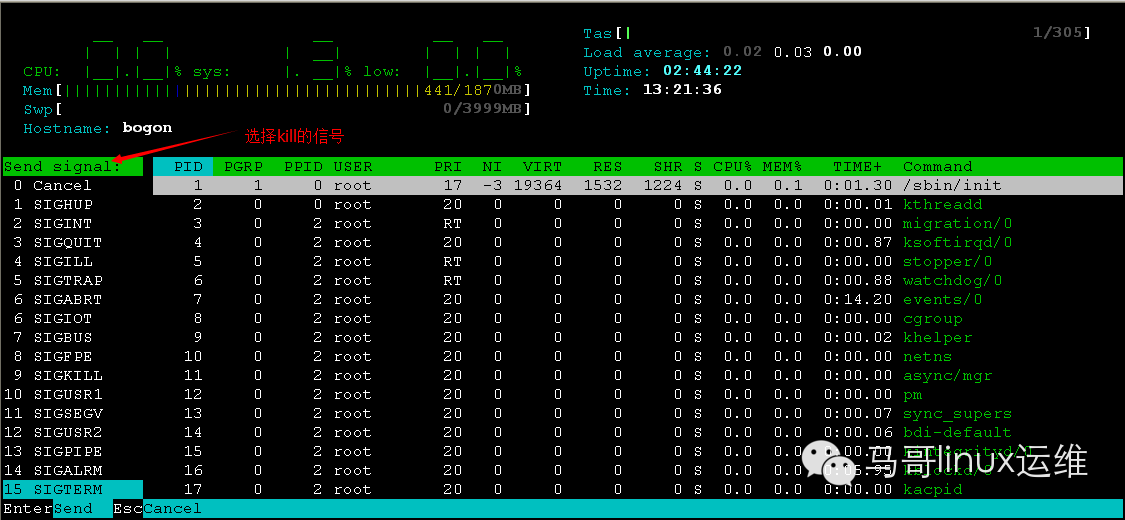The image size is (1125, 520).
Task: Click the USER column header
Action: (352, 166)
